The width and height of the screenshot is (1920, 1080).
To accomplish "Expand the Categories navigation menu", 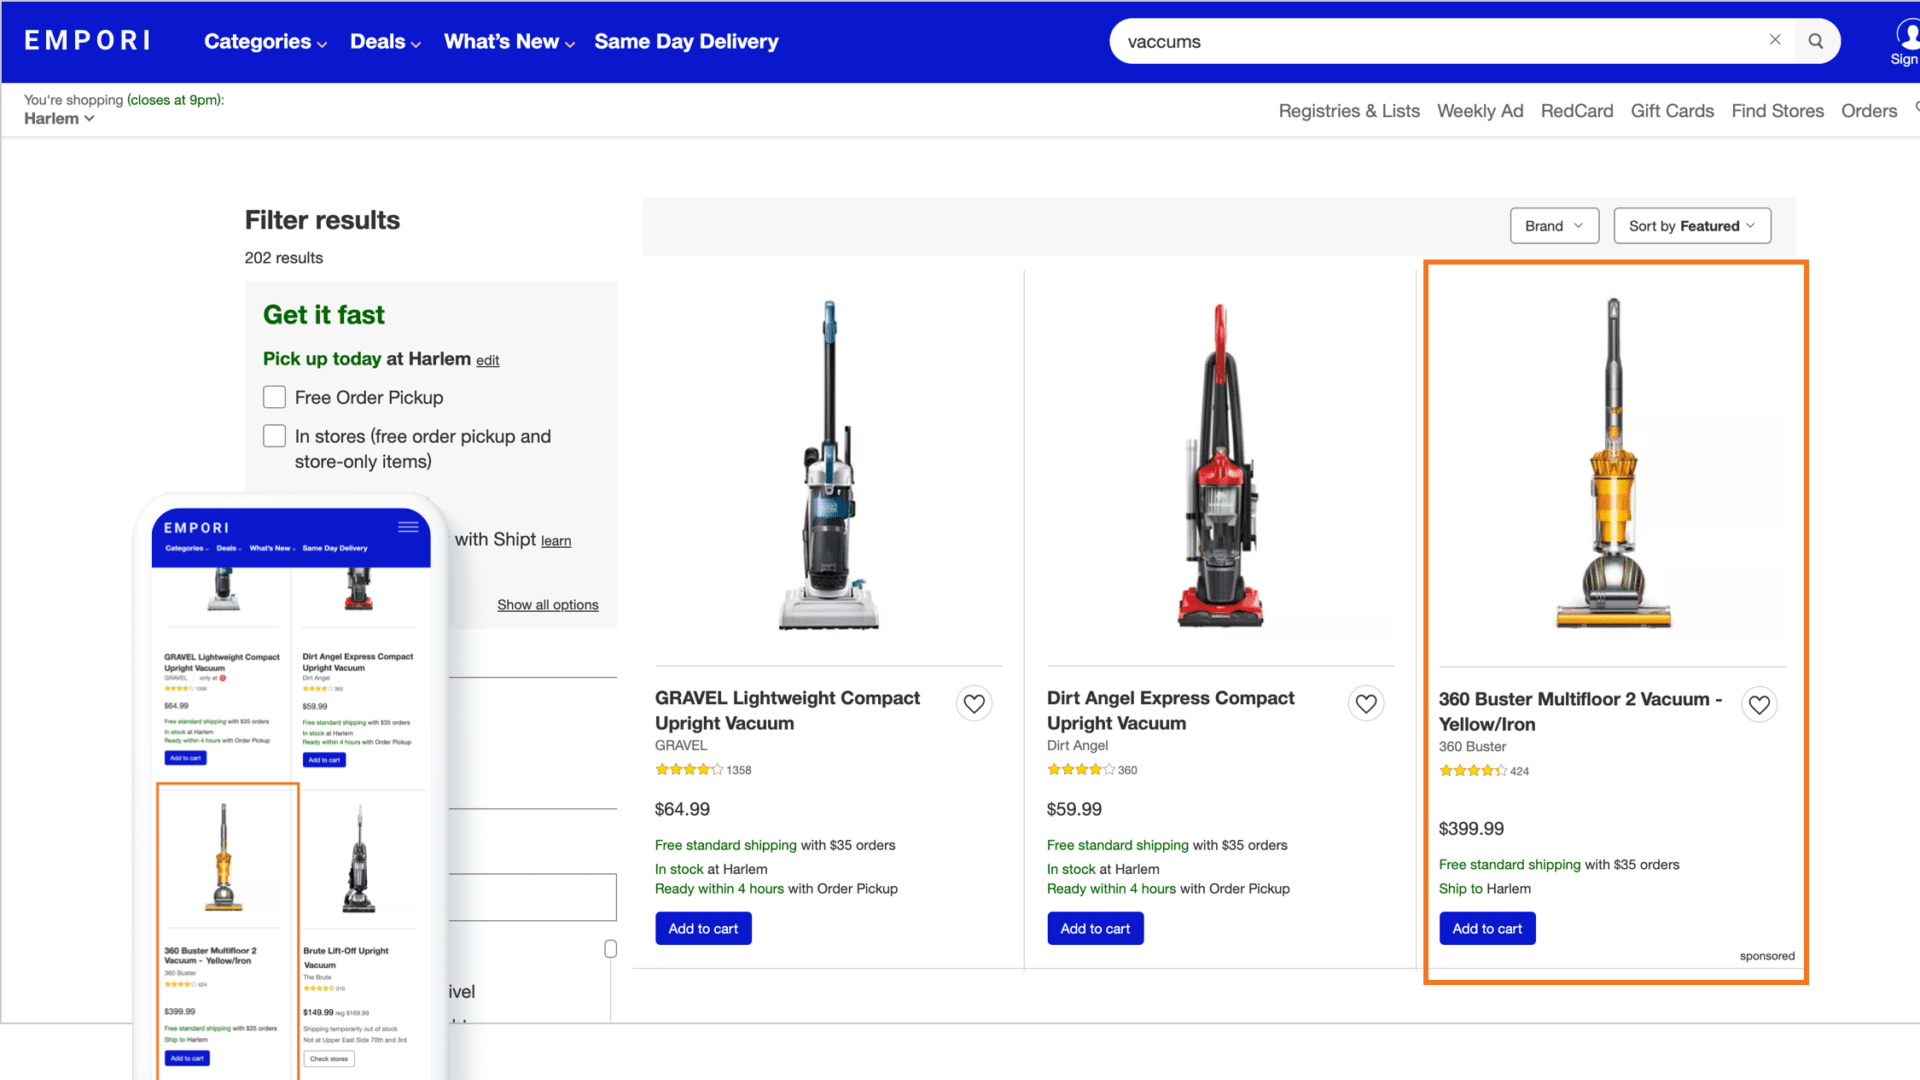I will pyautogui.click(x=264, y=41).
